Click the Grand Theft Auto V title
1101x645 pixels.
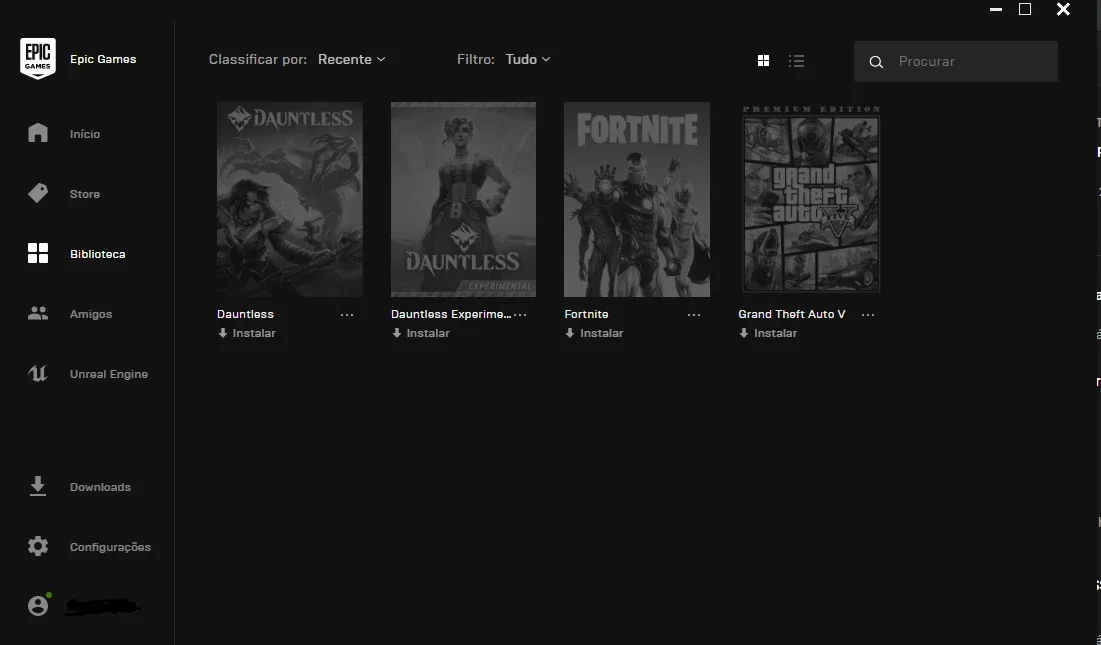tap(791, 314)
